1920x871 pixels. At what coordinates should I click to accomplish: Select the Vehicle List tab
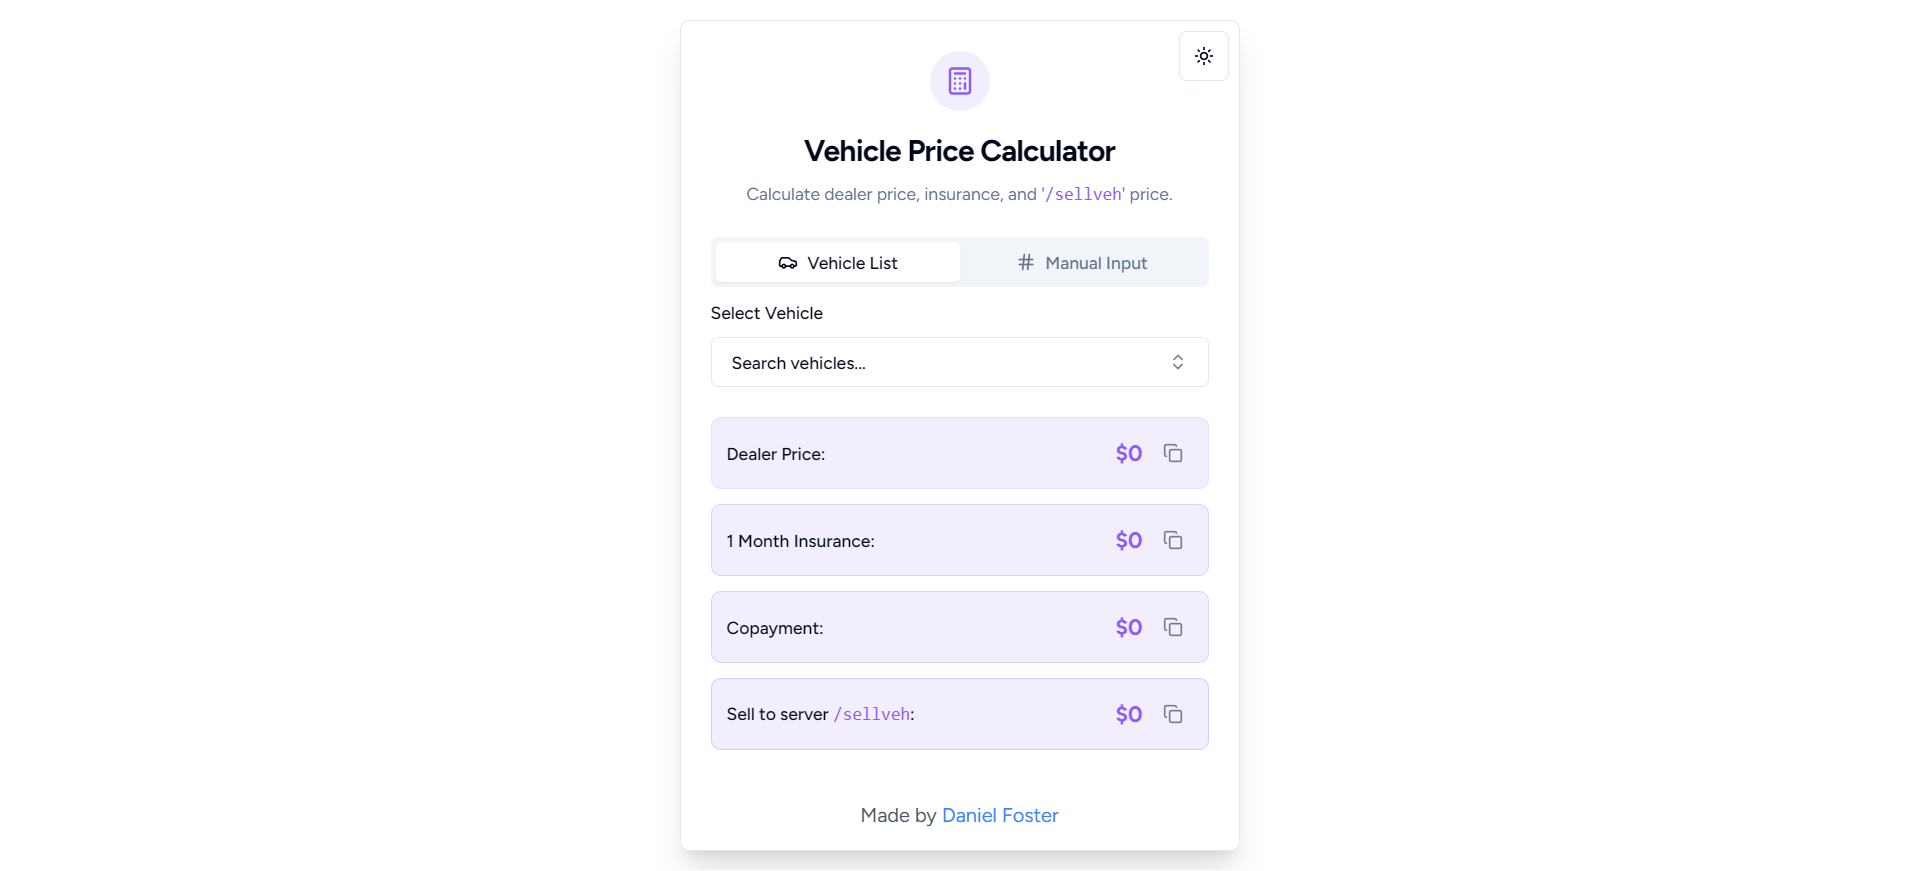click(838, 262)
